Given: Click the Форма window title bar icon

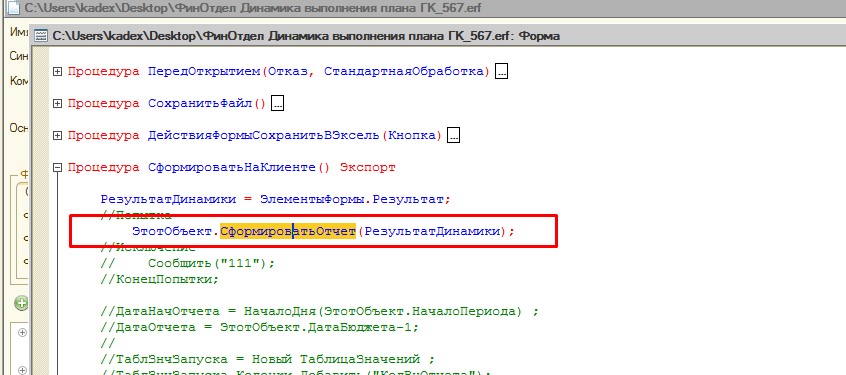Looking at the screenshot, I should 41,36.
